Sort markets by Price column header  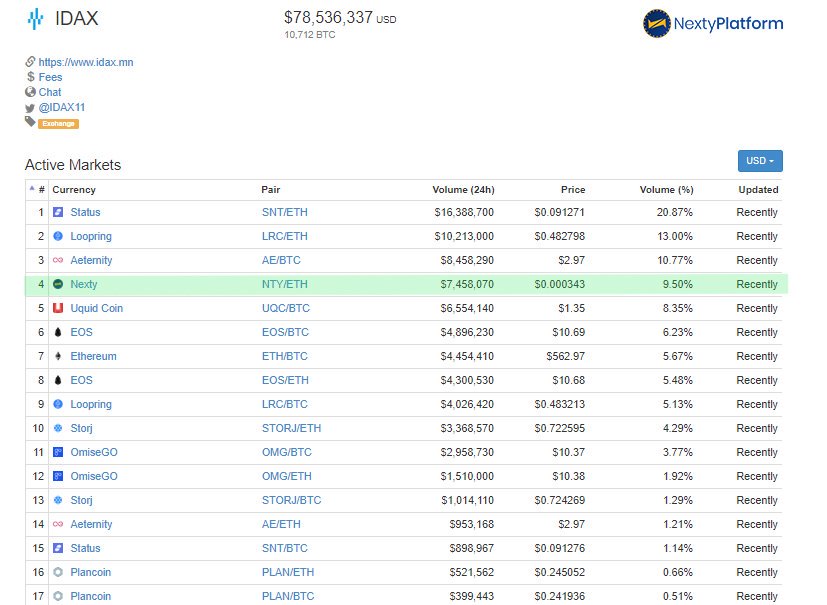click(573, 190)
